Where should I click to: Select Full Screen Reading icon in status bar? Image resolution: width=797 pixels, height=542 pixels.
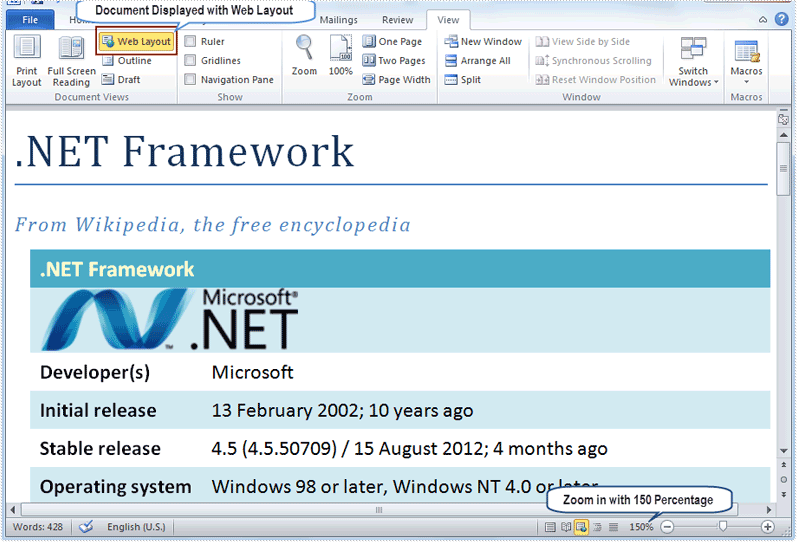[566, 527]
